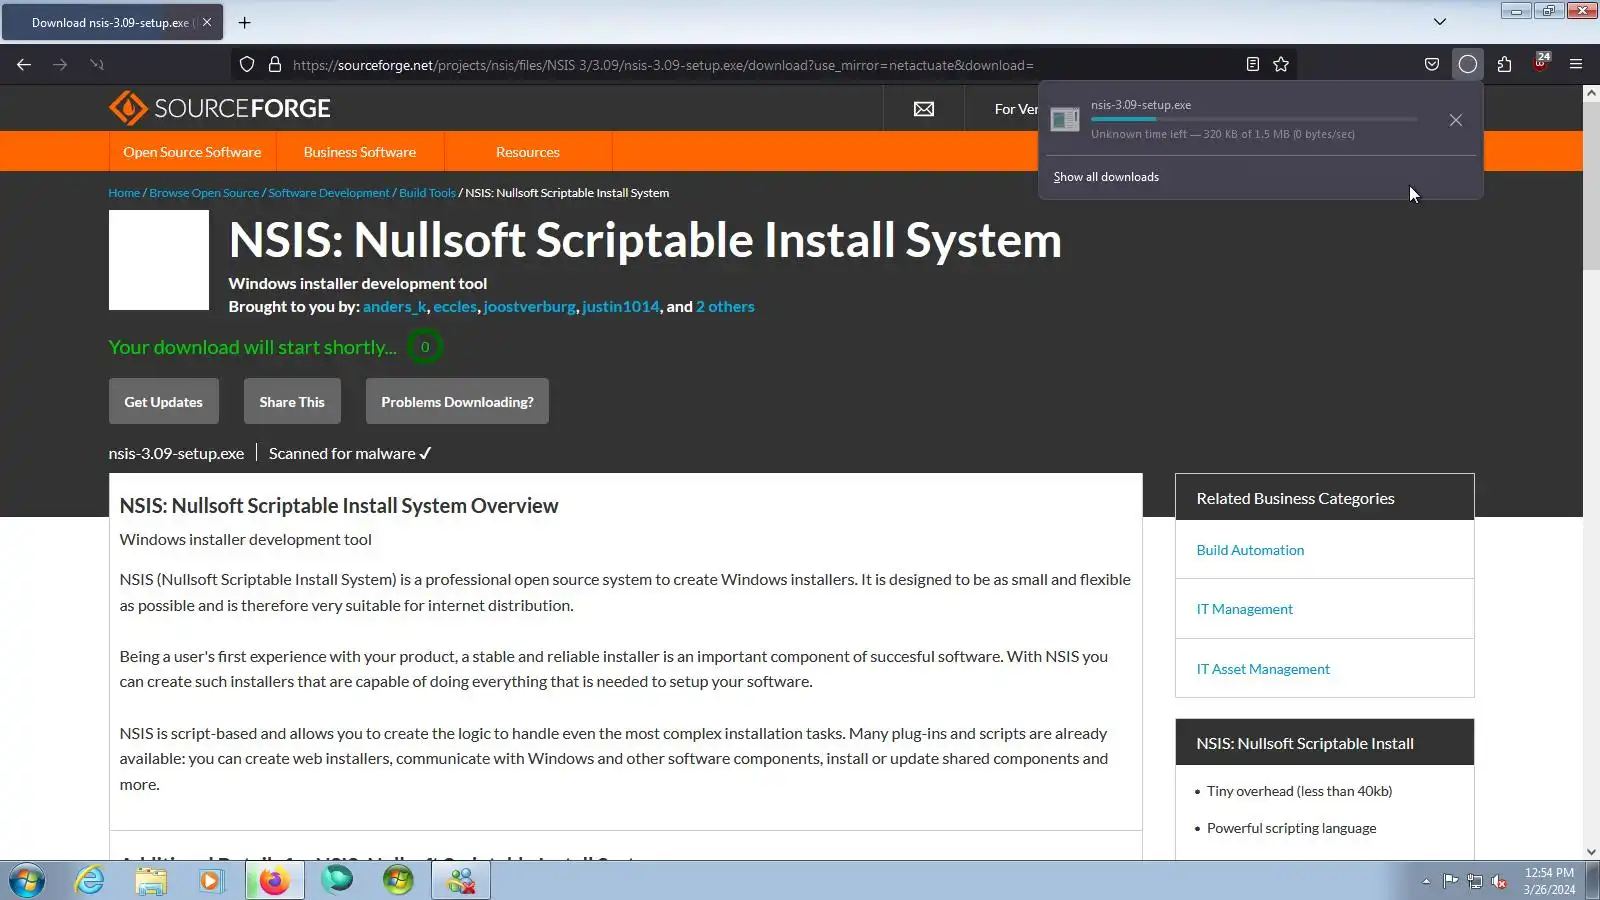Go back to the previous page
The width and height of the screenshot is (1600, 900).
(x=24, y=65)
